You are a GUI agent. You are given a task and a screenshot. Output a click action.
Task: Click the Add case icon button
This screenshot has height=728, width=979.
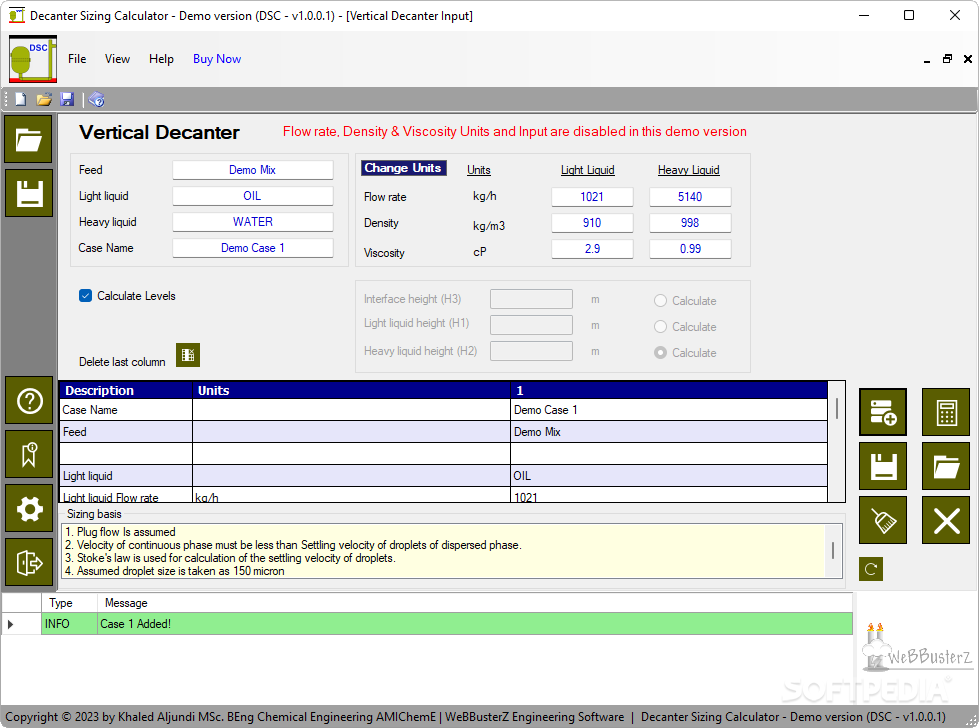click(883, 412)
